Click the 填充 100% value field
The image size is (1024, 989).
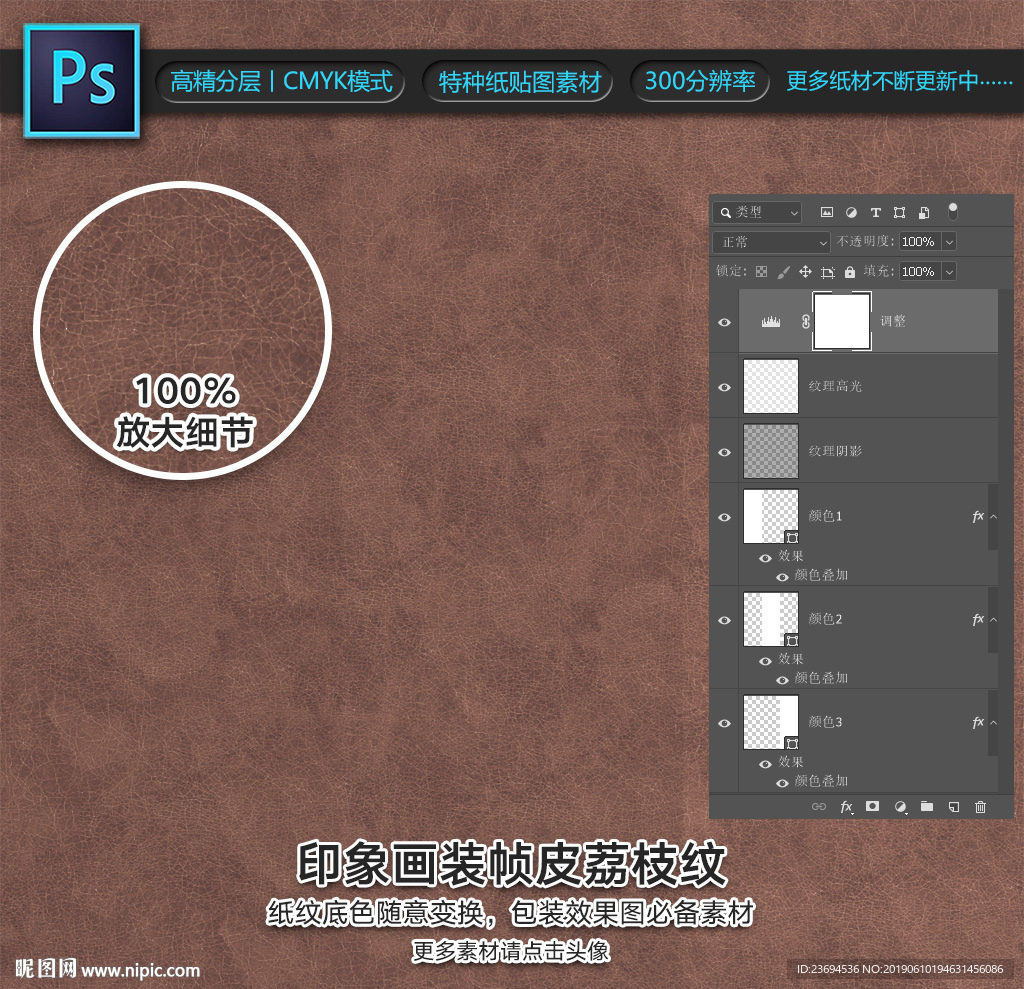(921, 272)
